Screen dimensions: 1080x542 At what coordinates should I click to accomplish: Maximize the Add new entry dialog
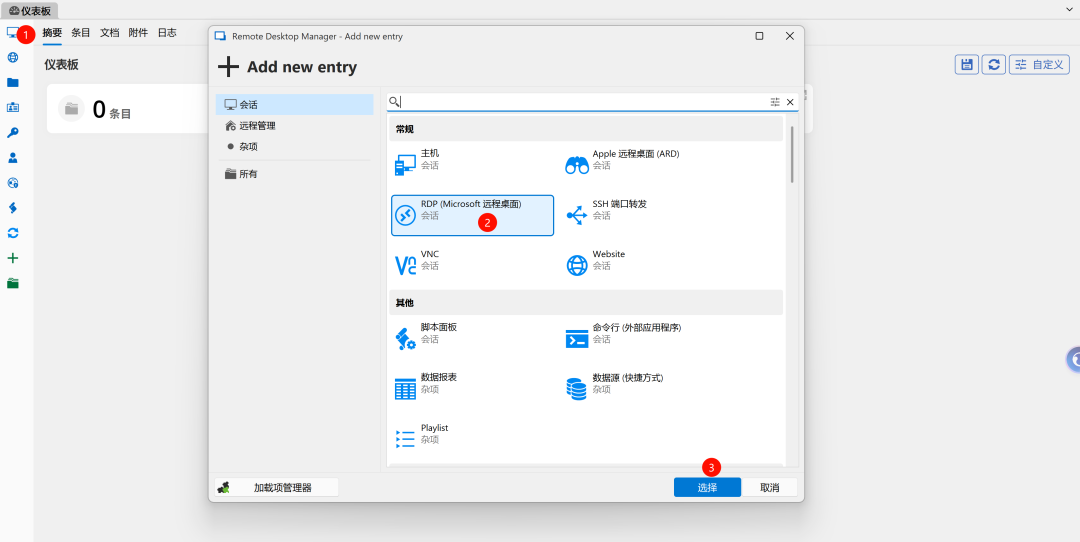tap(759, 36)
